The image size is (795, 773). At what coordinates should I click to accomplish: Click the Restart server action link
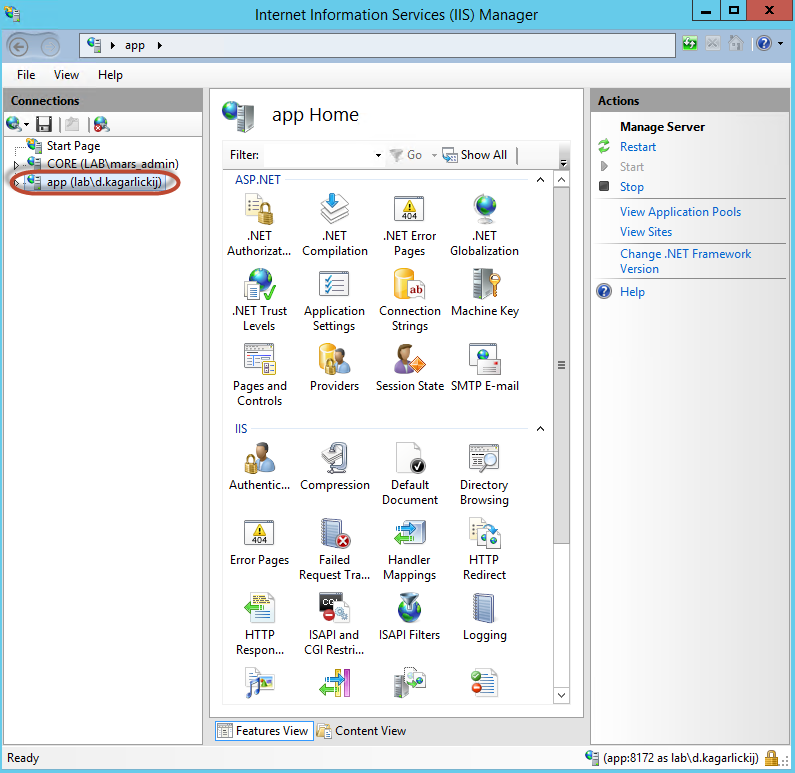pyautogui.click(x=638, y=147)
